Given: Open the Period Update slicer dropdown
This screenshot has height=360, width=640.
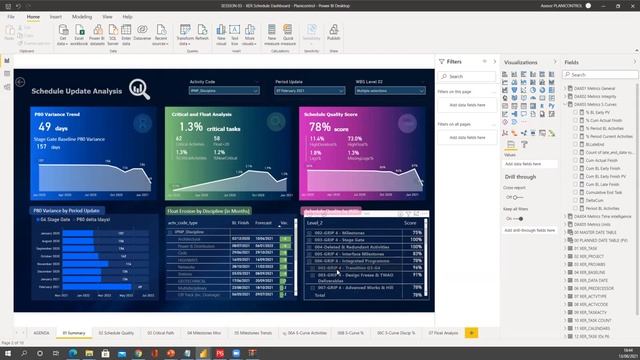Looking at the screenshot, I should [x=309, y=91].
